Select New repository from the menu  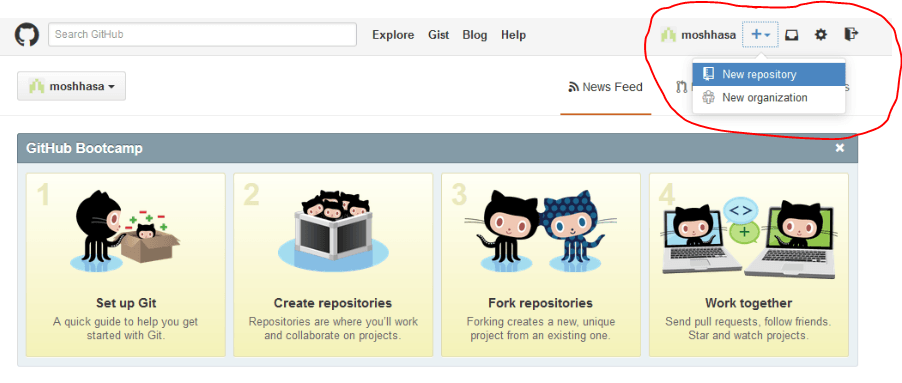[769, 74]
